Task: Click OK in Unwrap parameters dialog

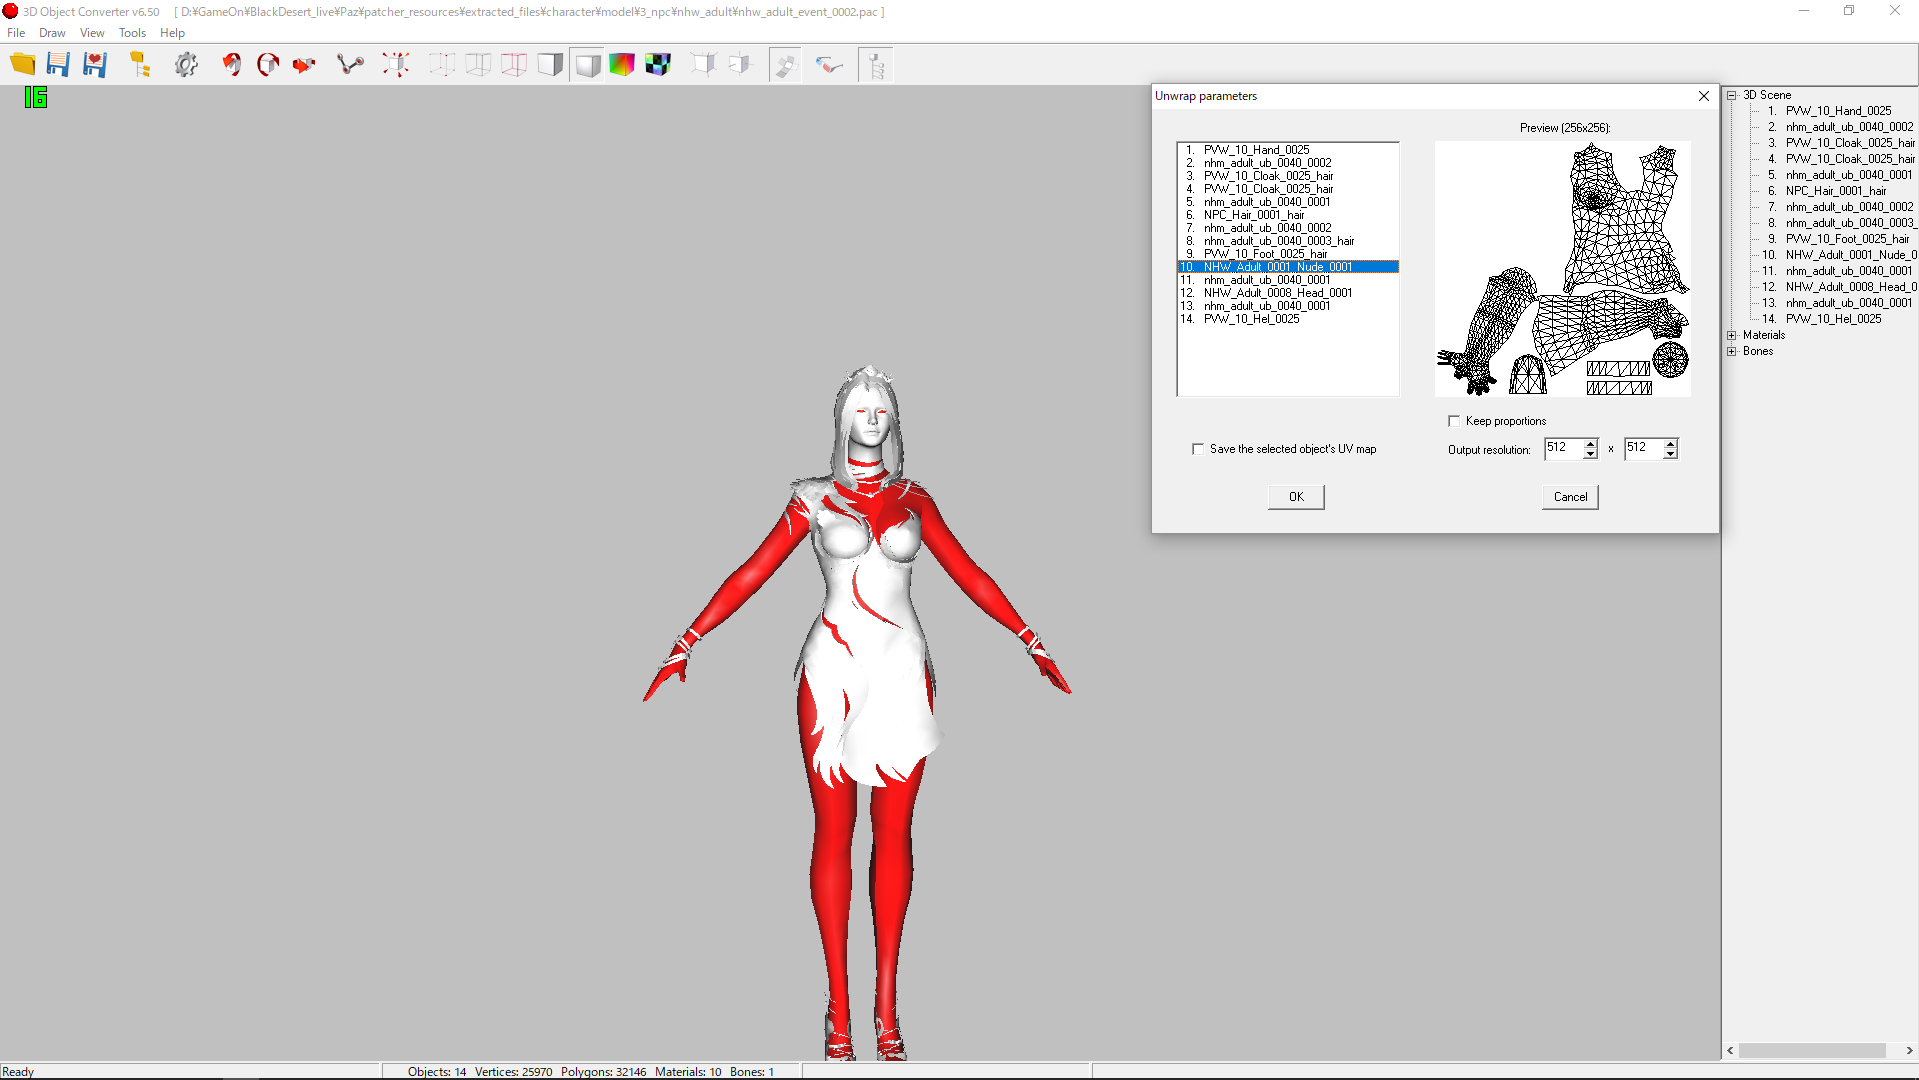Action: coord(1296,497)
